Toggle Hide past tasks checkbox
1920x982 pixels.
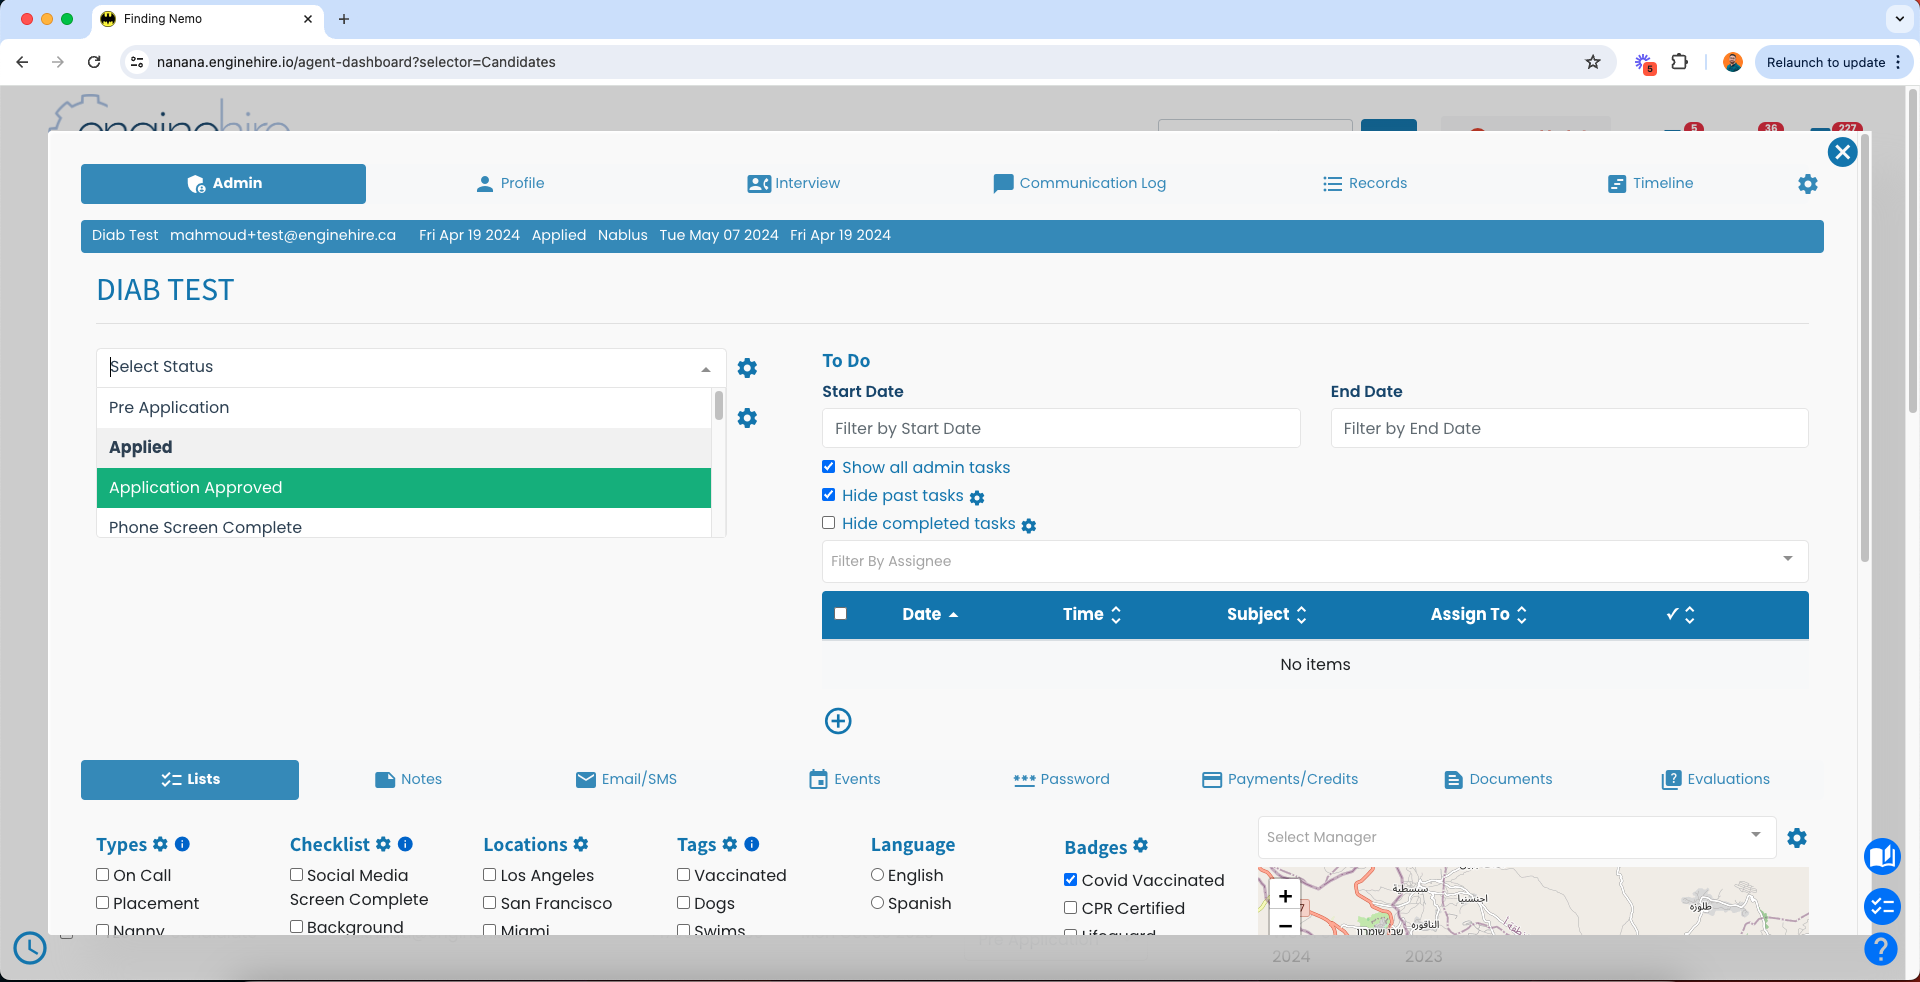coord(828,495)
